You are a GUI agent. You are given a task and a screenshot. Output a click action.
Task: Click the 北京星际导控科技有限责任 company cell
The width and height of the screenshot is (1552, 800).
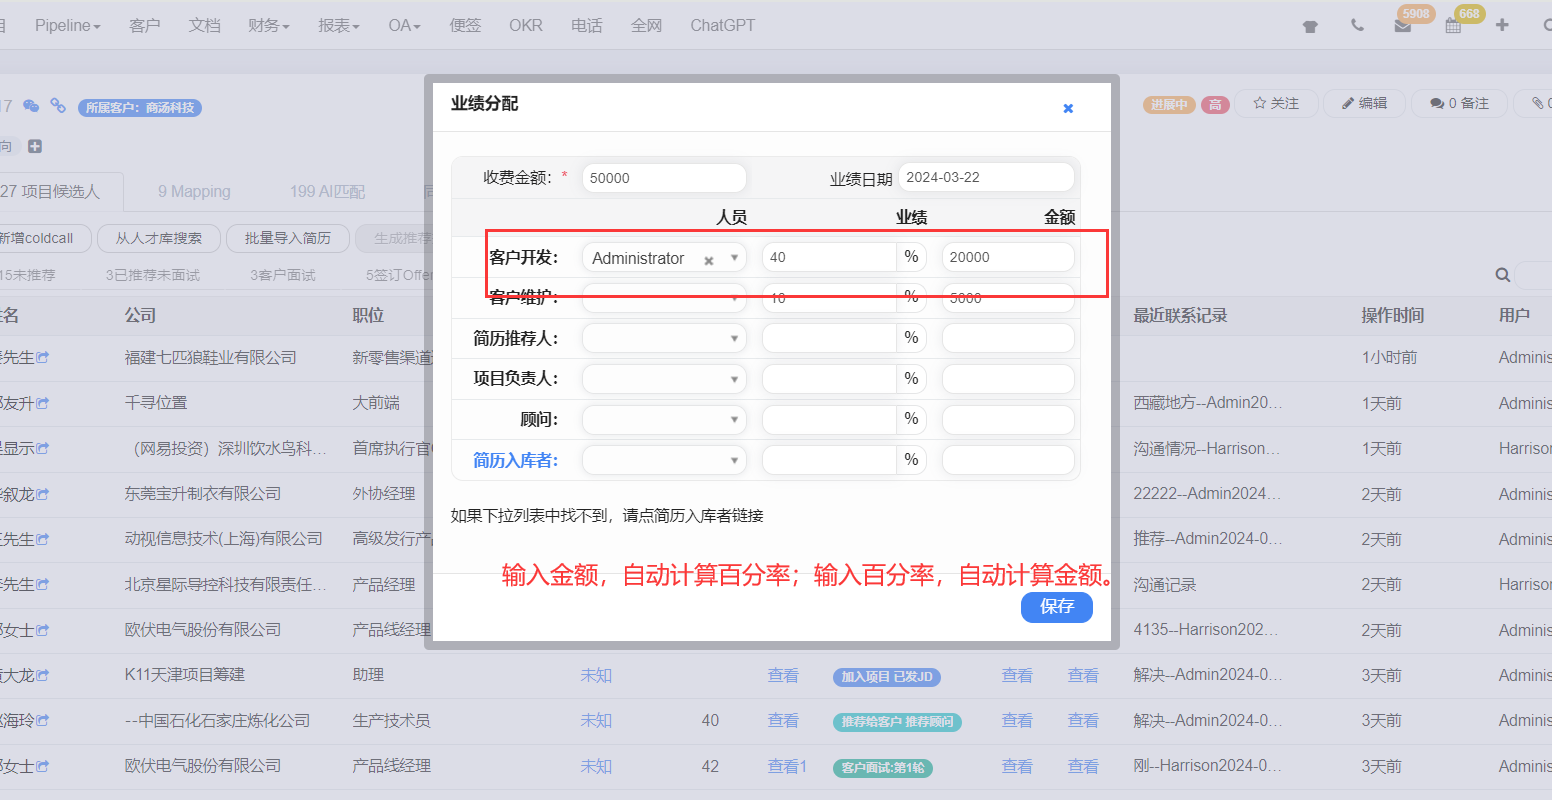pos(226,584)
